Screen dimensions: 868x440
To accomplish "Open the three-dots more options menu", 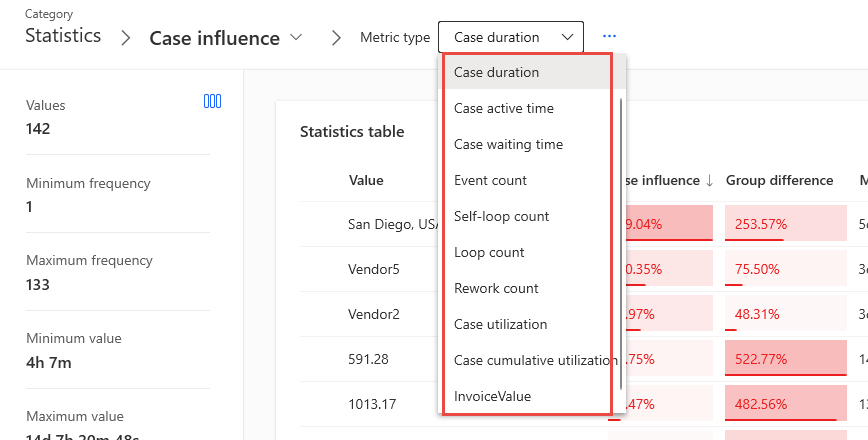I will pos(611,37).
